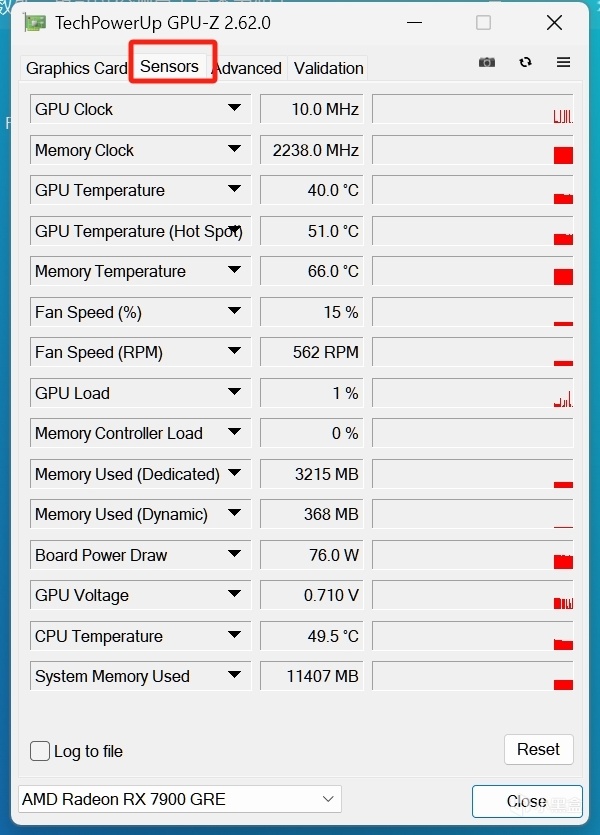Open the hamburger menu icon
The height and width of the screenshot is (835, 600).
pyautogui.click(x=563, y=62)
